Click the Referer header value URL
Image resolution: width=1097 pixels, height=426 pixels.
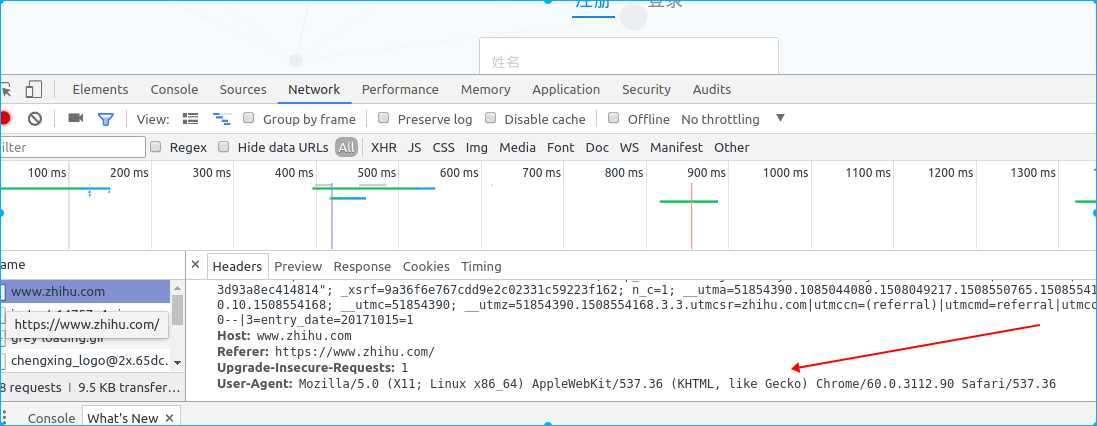(355, 352)
